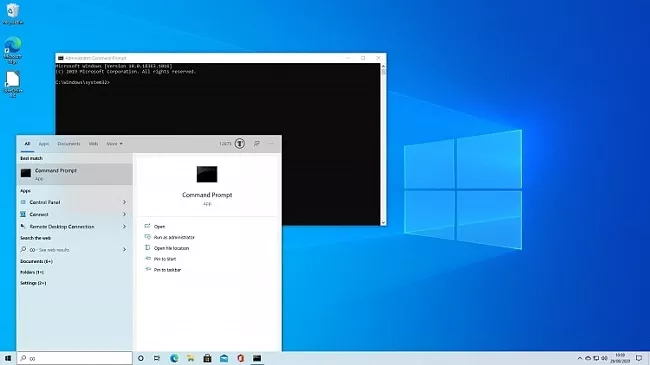Choose Run as administrator
Image resolution: width=650 pixels, height=365 pixels.
174,237
